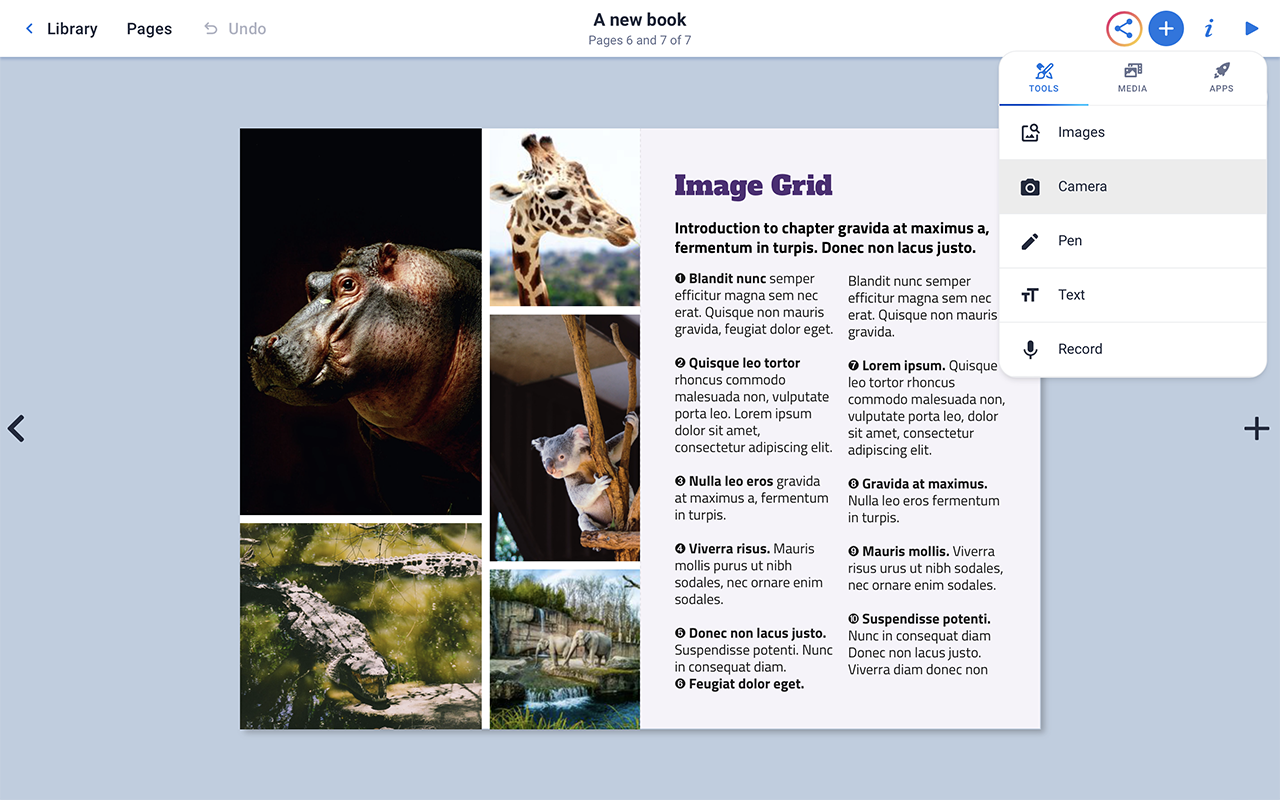The width and height of the screenshot is (1280, 800).
Task: Click the book title A new book
Action: coord(640,20)
